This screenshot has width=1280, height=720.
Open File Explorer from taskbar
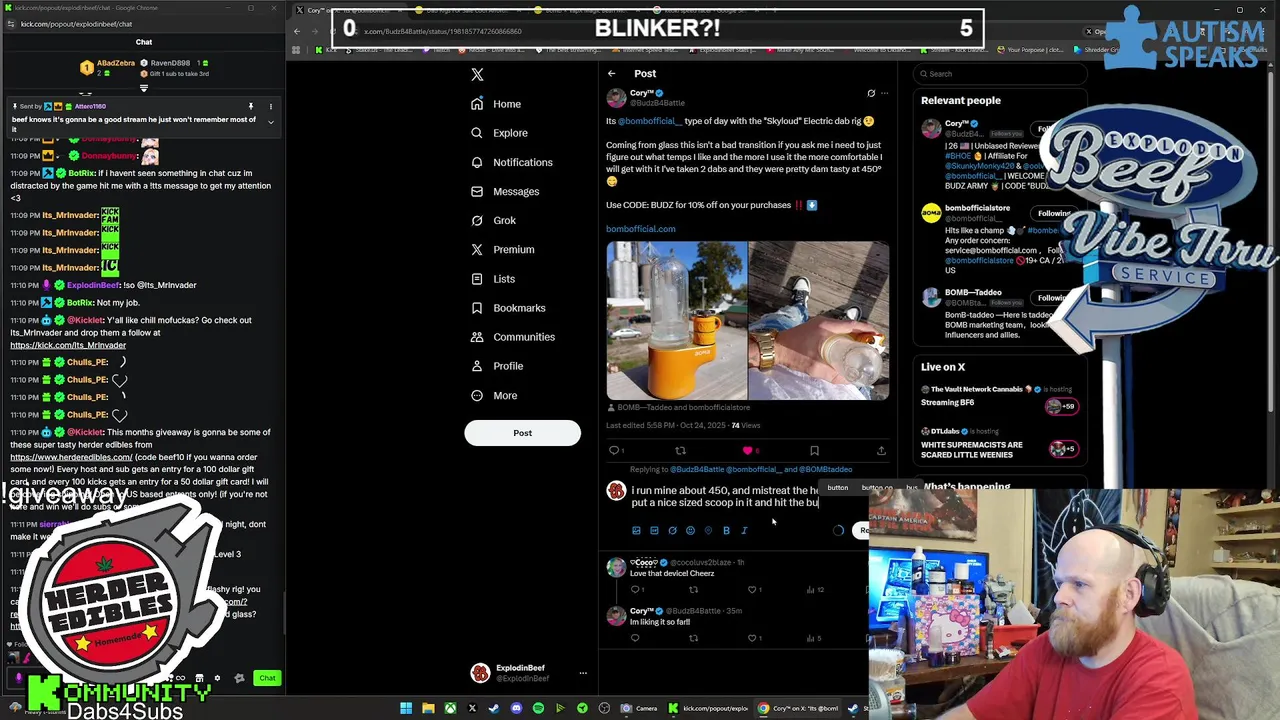tap(428, 709)
